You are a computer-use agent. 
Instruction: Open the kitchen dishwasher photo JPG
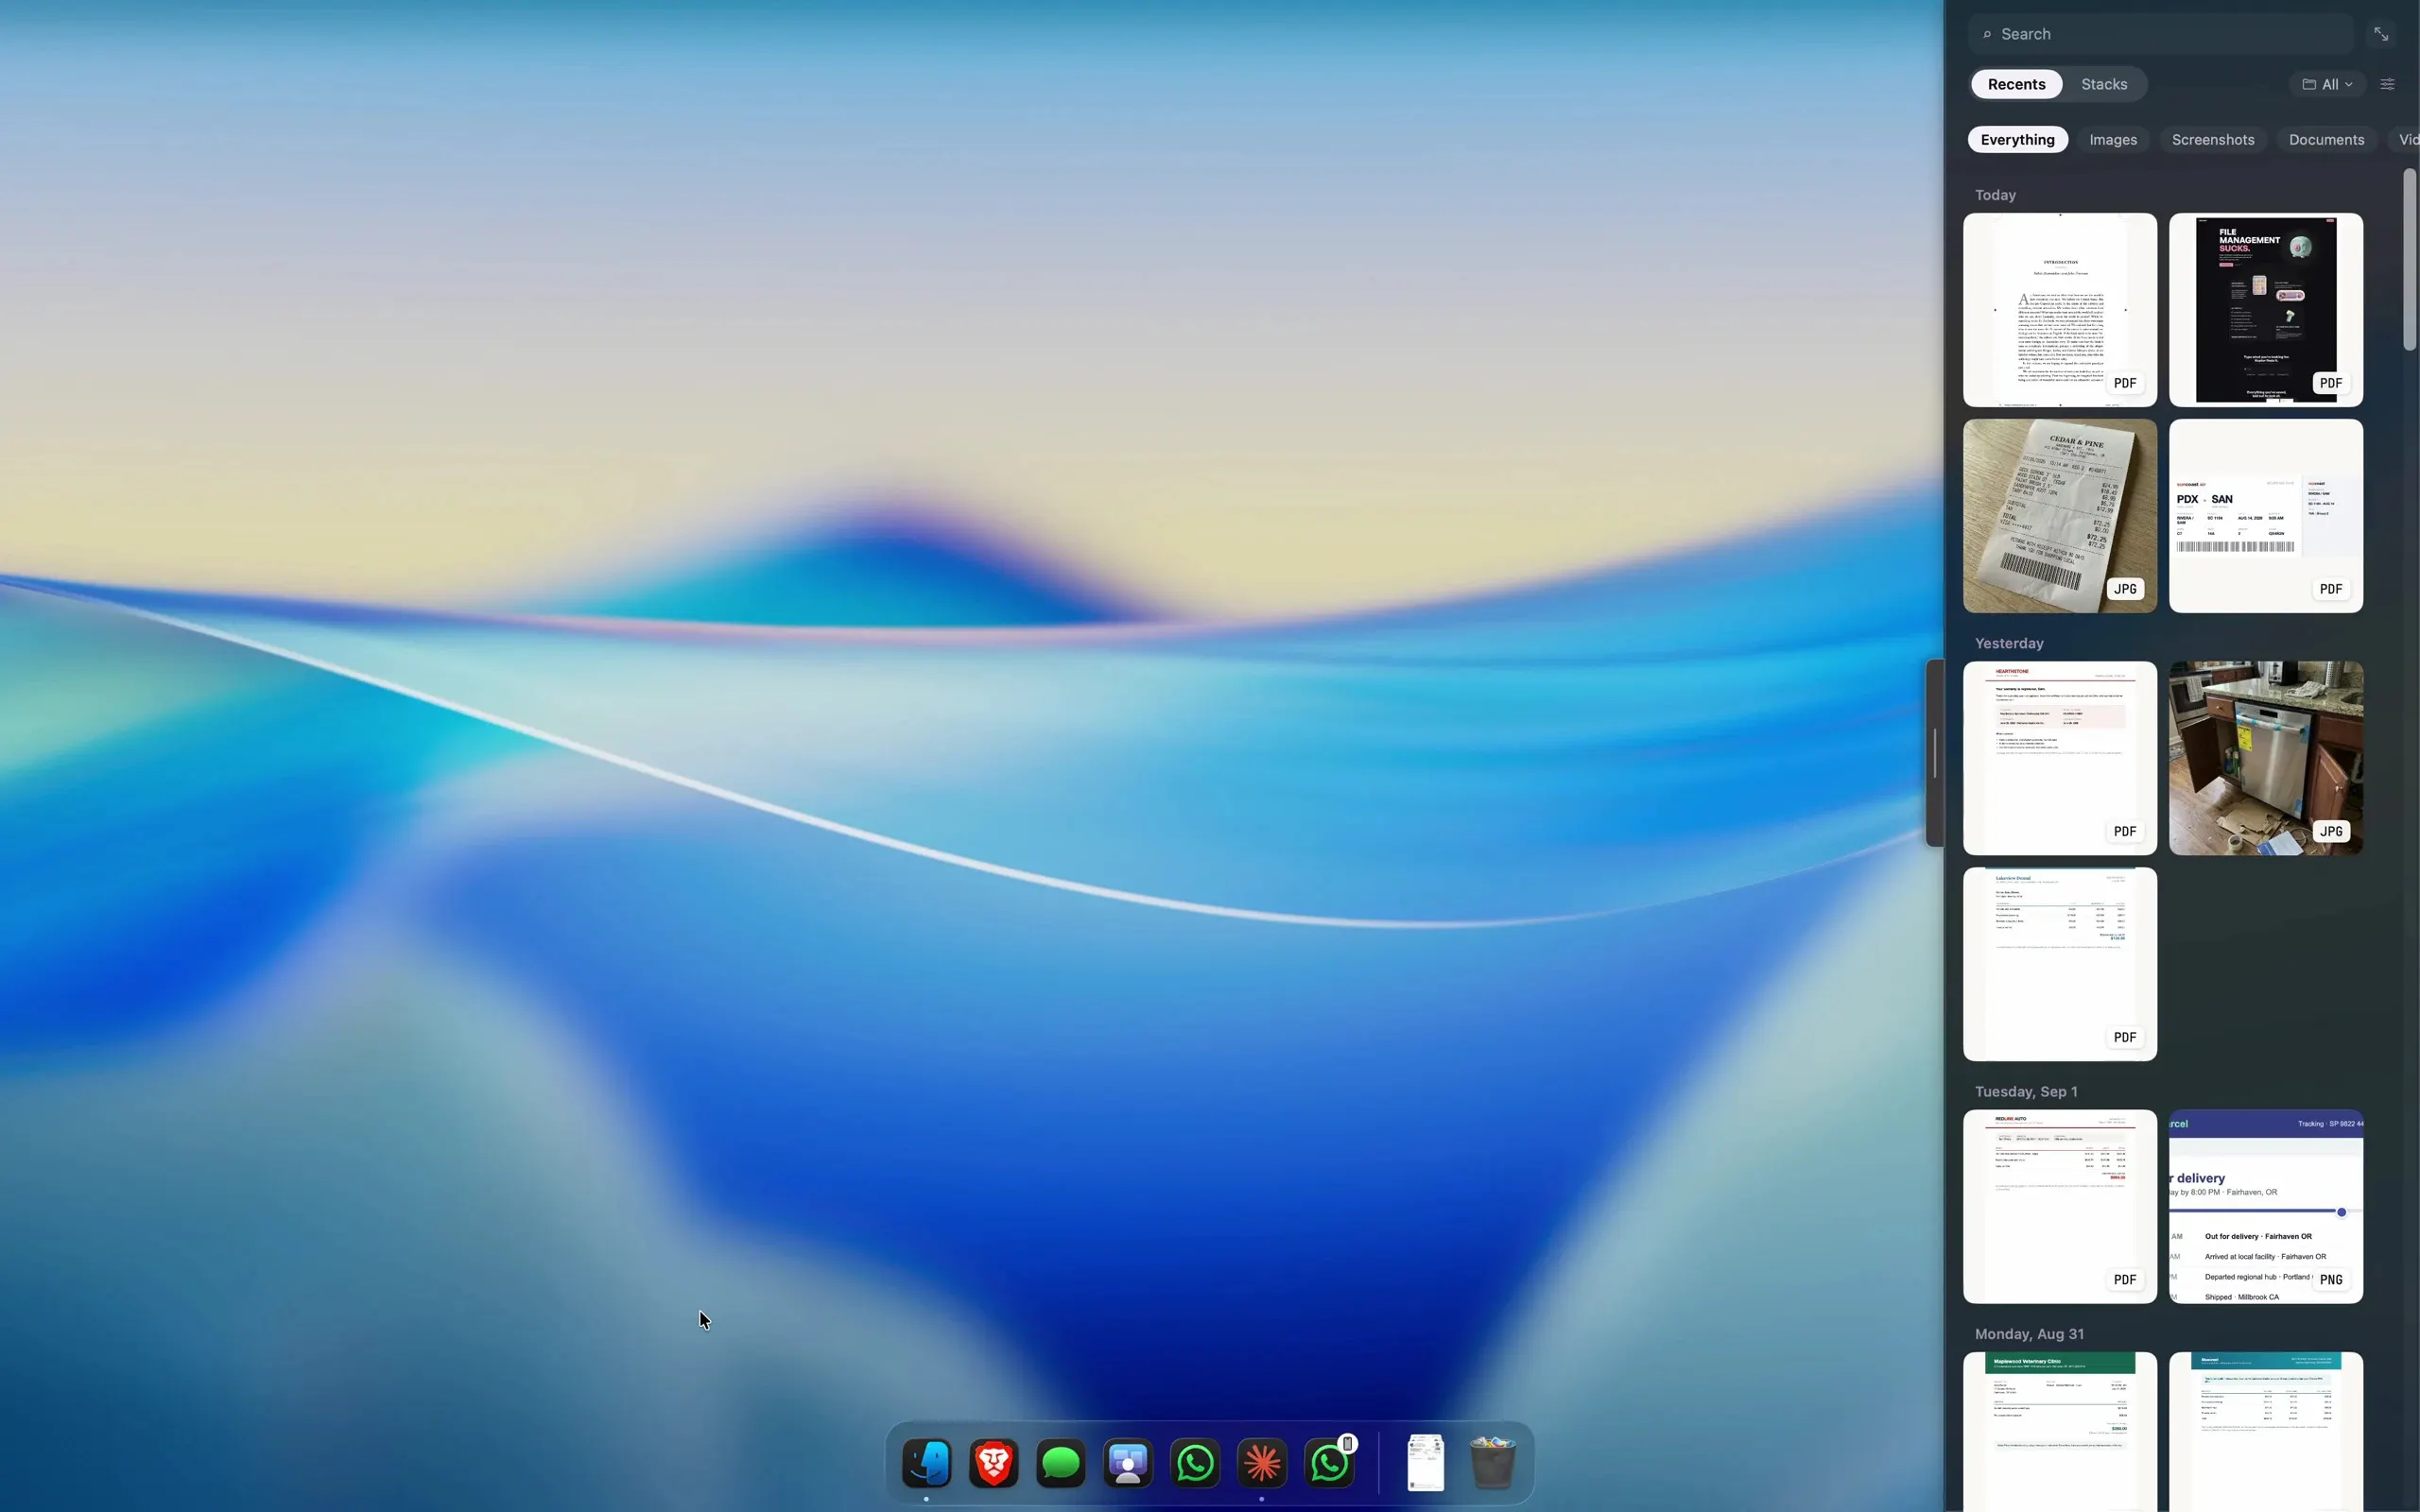2265,758
